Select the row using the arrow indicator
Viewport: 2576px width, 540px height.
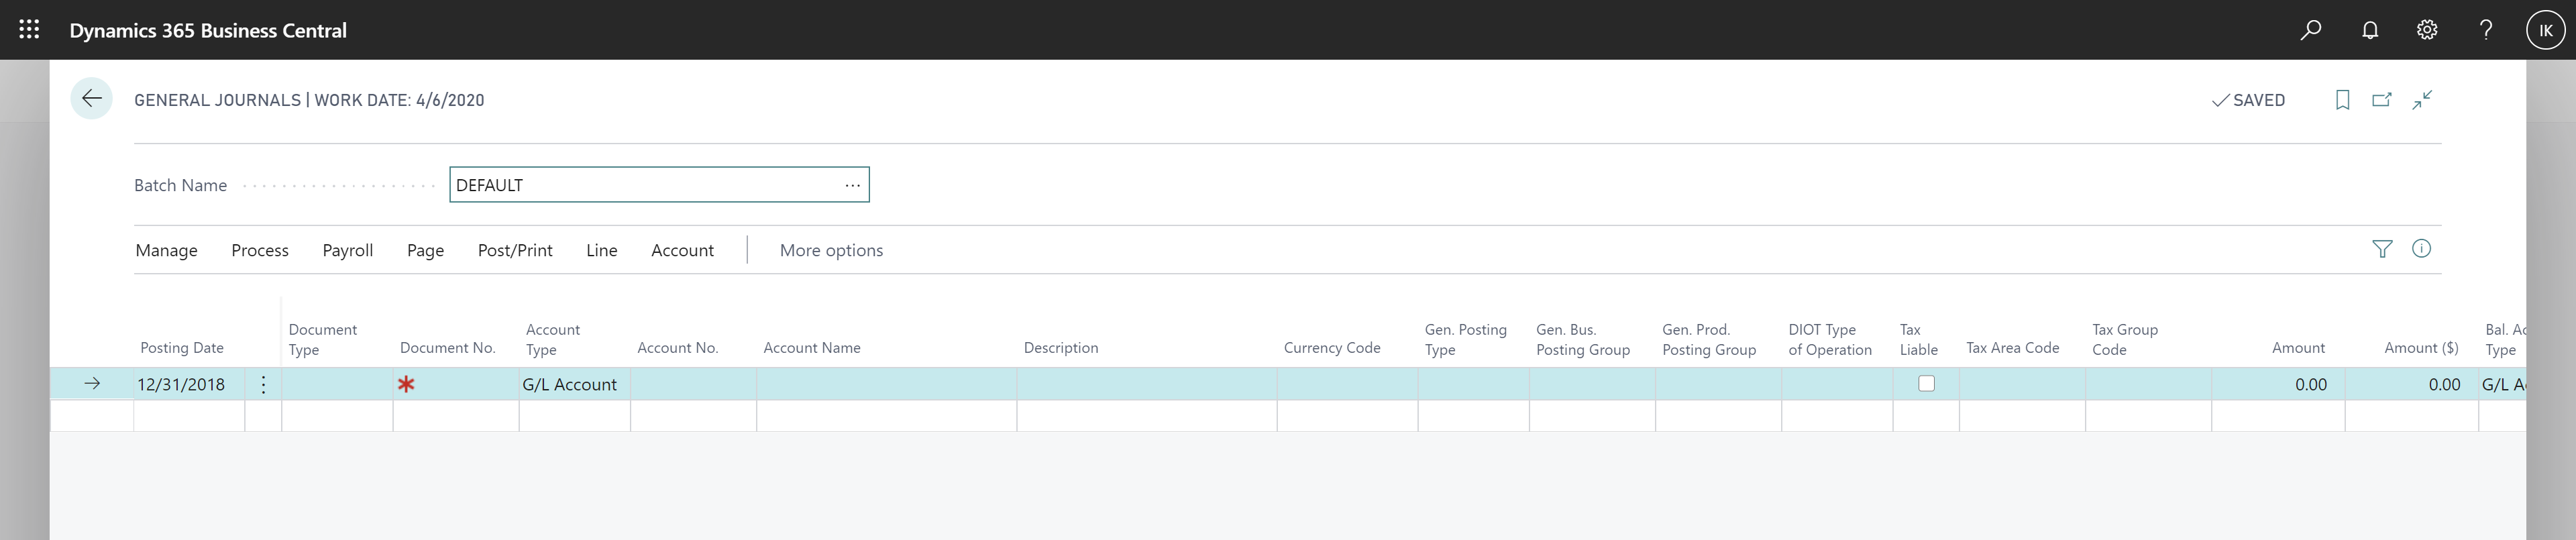(92, 384)
